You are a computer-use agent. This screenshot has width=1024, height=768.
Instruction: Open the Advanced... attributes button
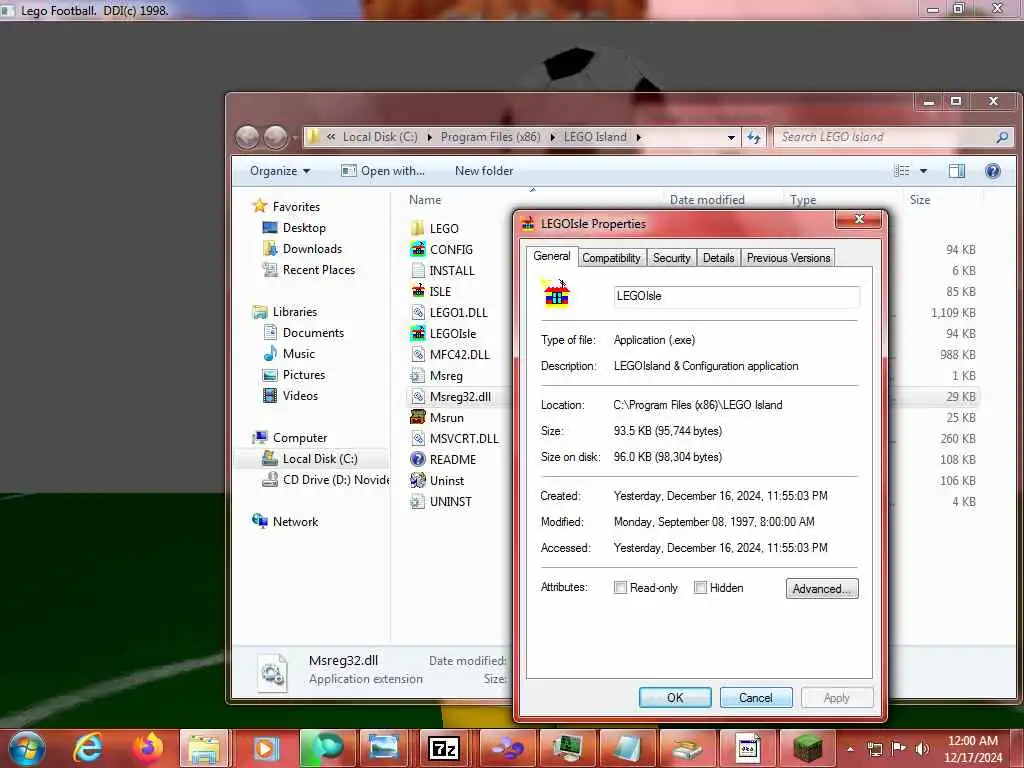822,588
